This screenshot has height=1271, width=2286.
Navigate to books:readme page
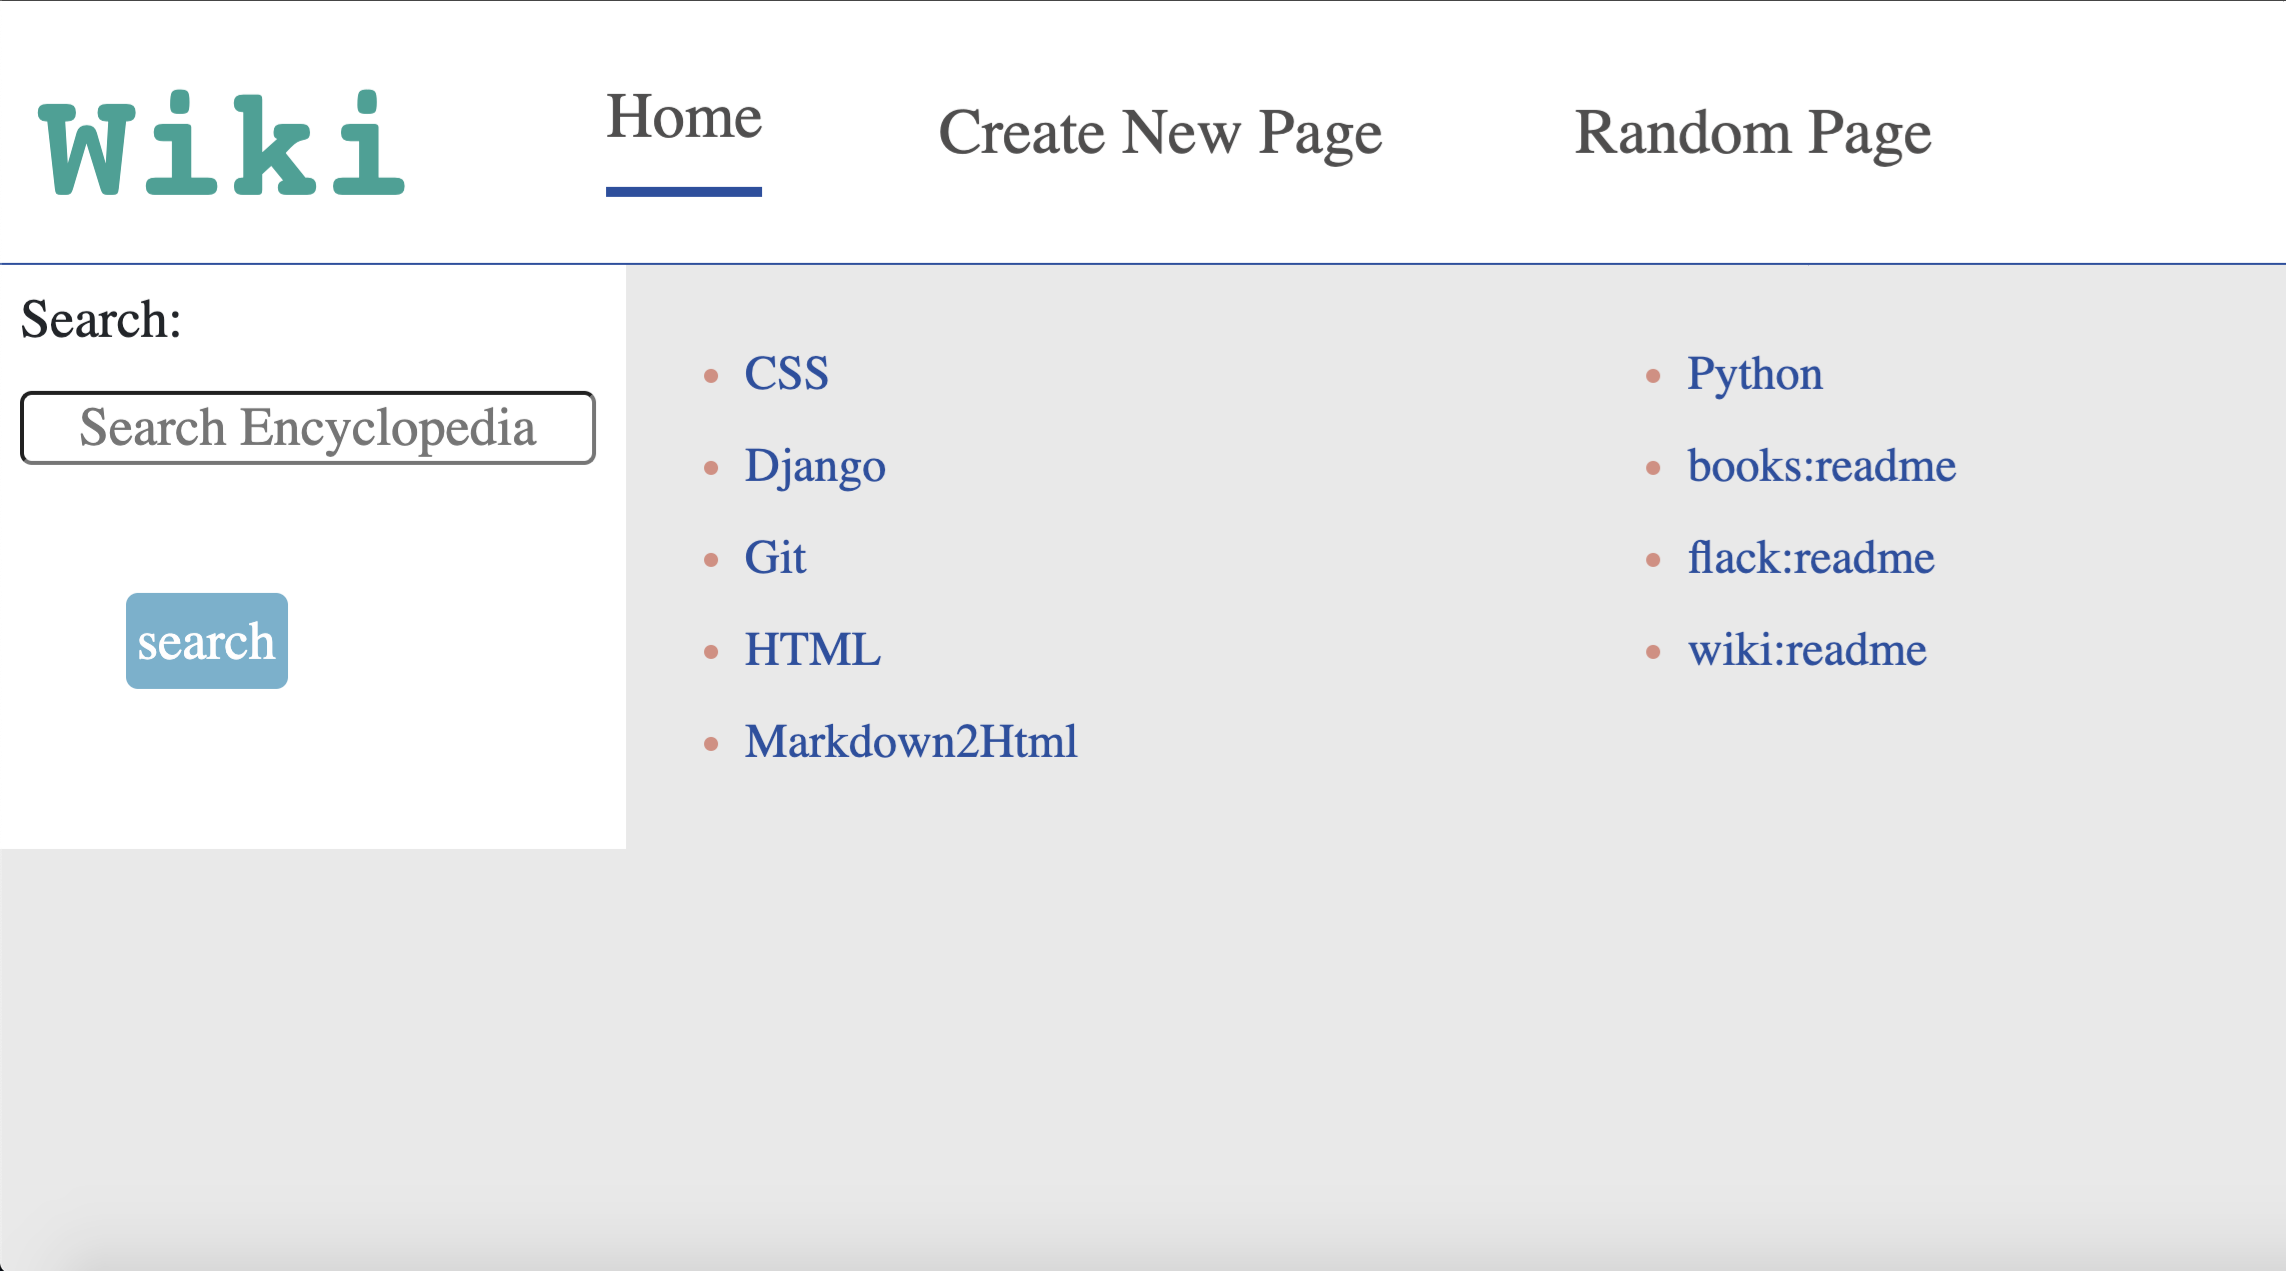(1818, 465)
